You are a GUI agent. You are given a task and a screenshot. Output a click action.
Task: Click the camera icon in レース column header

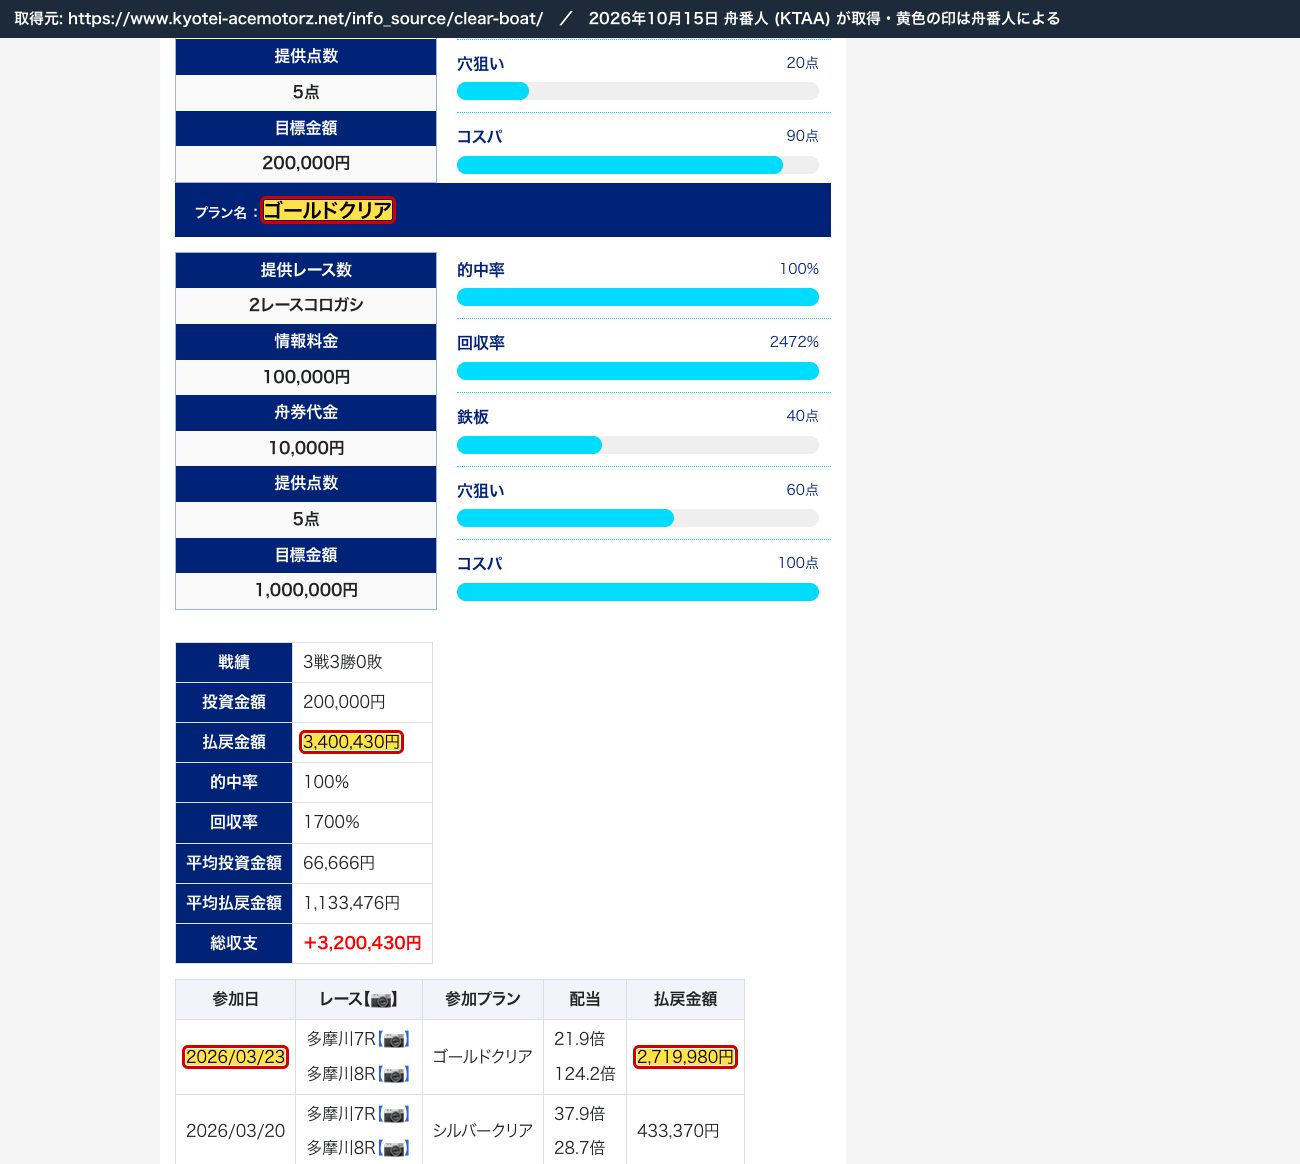tap(381, 1000)
